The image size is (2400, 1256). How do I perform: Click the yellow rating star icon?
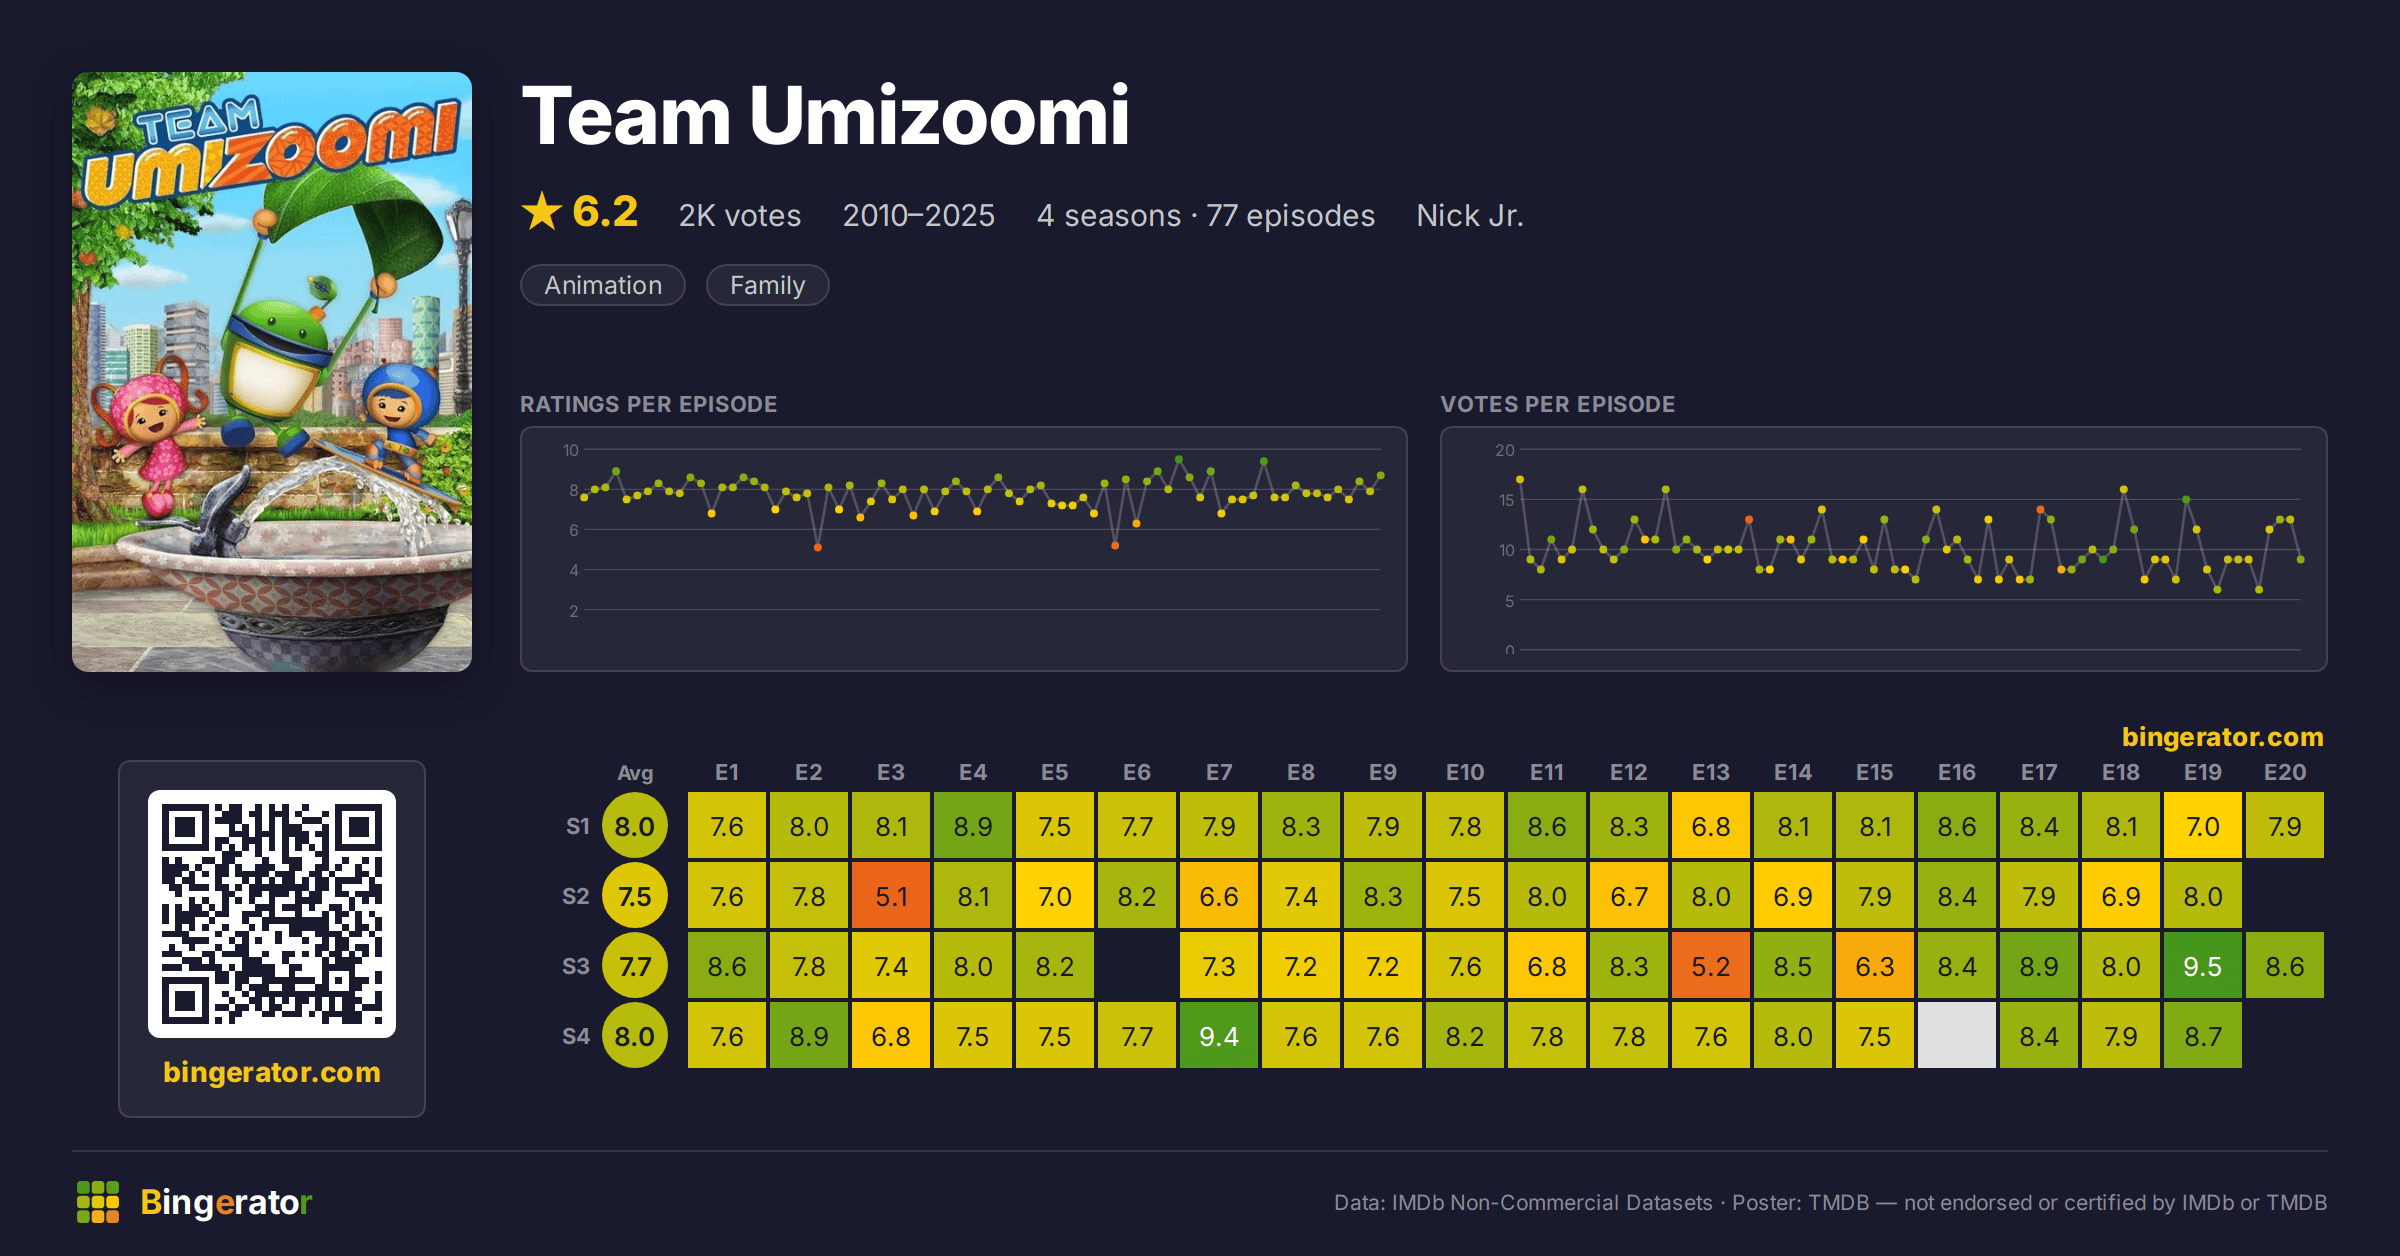coord(542,211)
